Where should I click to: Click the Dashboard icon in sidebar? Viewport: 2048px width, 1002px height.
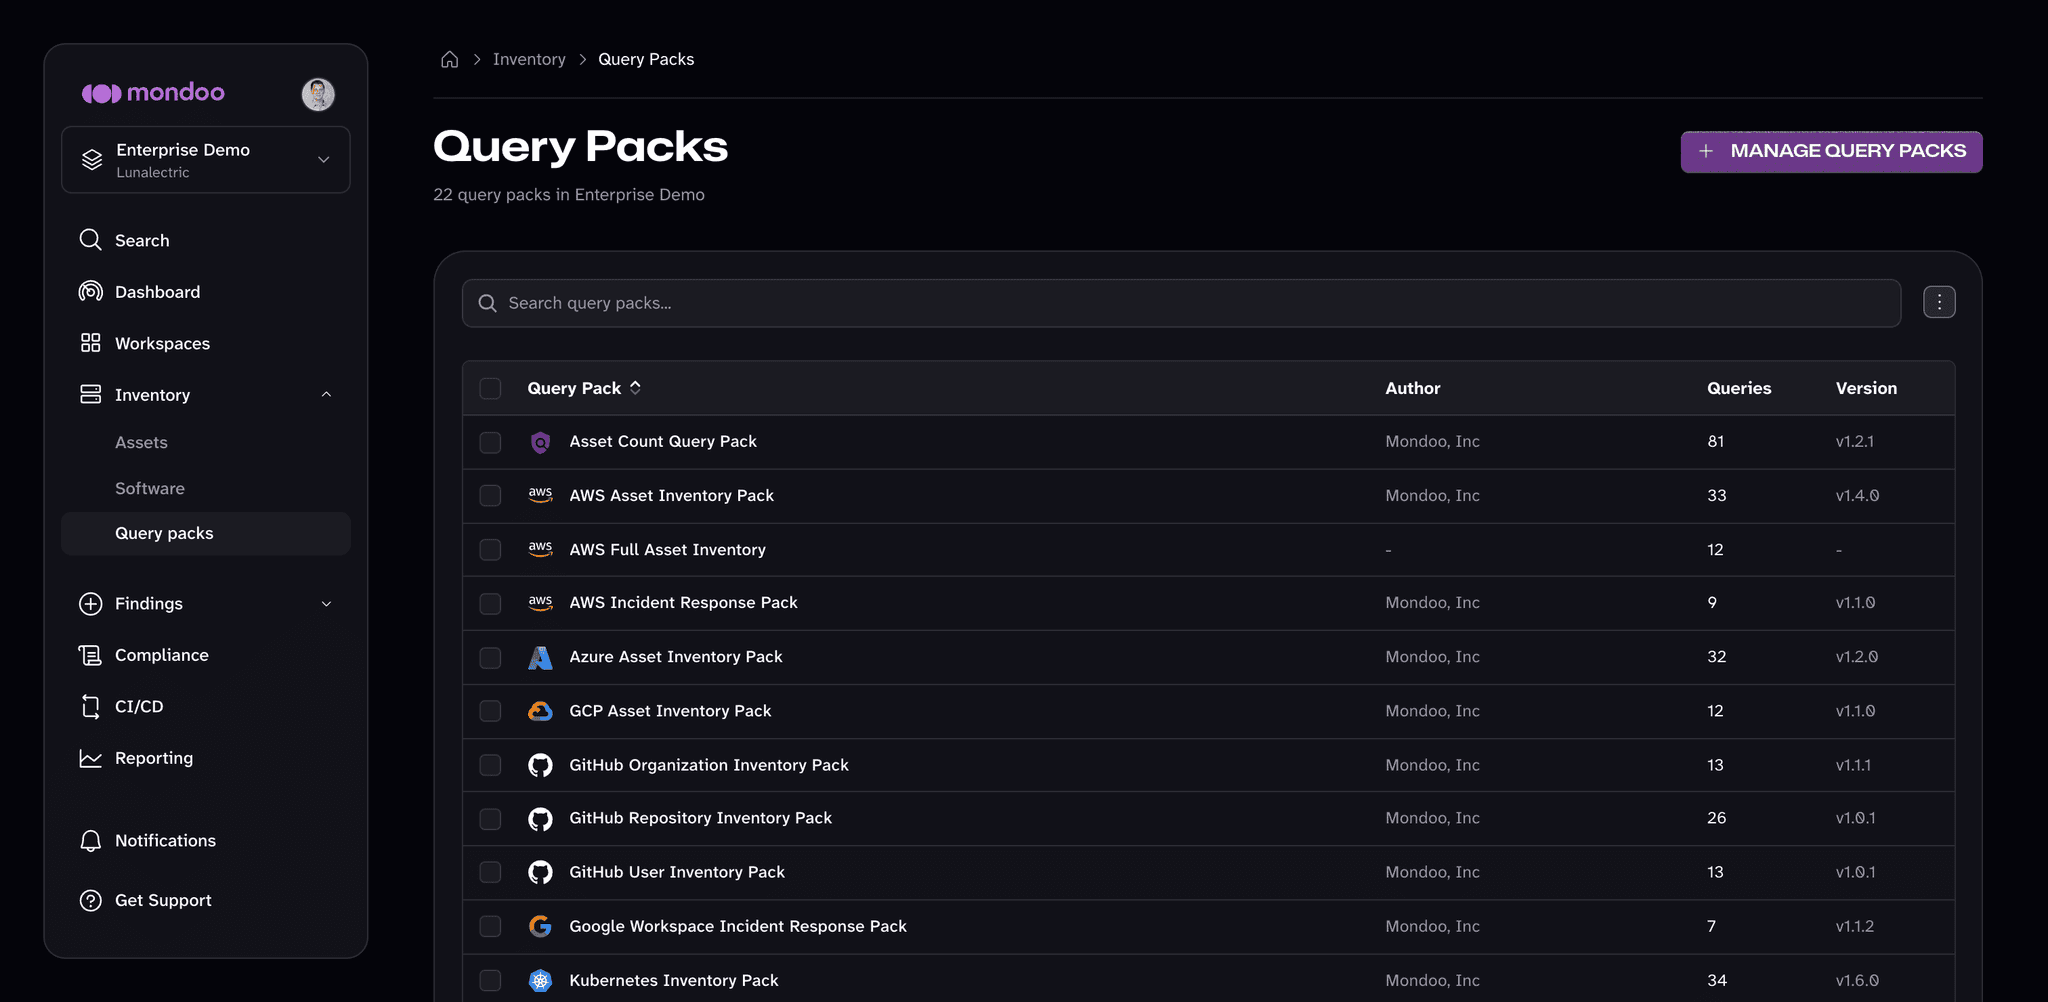(91, 292)
